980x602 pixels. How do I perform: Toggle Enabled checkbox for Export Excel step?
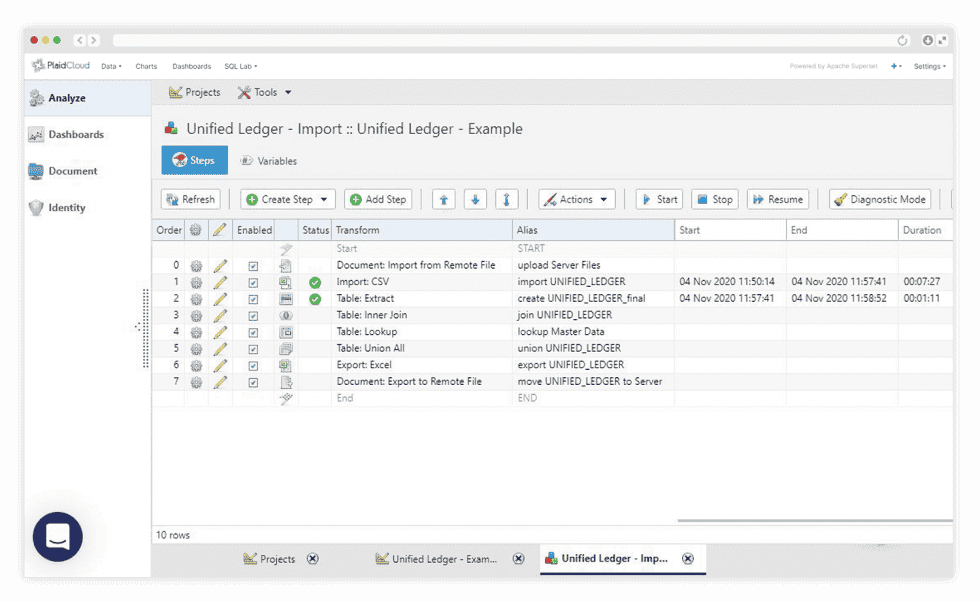click(x=253, y=365)
